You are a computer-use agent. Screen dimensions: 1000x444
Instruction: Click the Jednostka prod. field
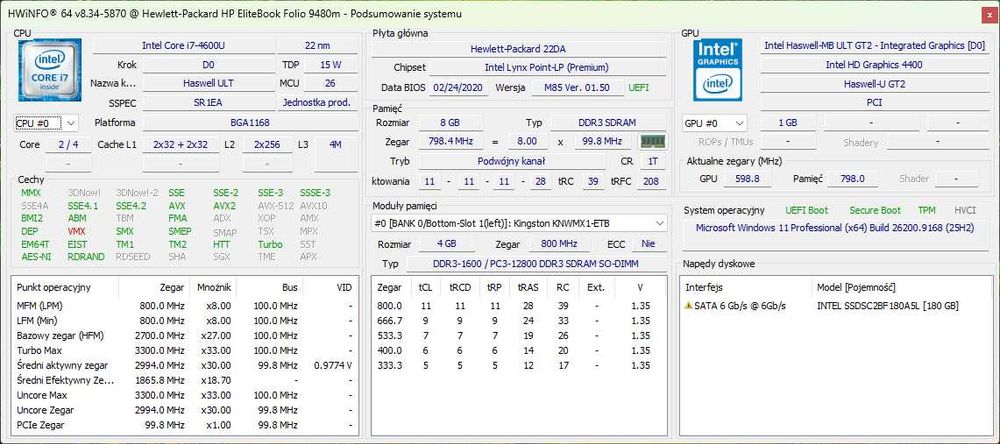pyautogui.click(x=318, y=102)
